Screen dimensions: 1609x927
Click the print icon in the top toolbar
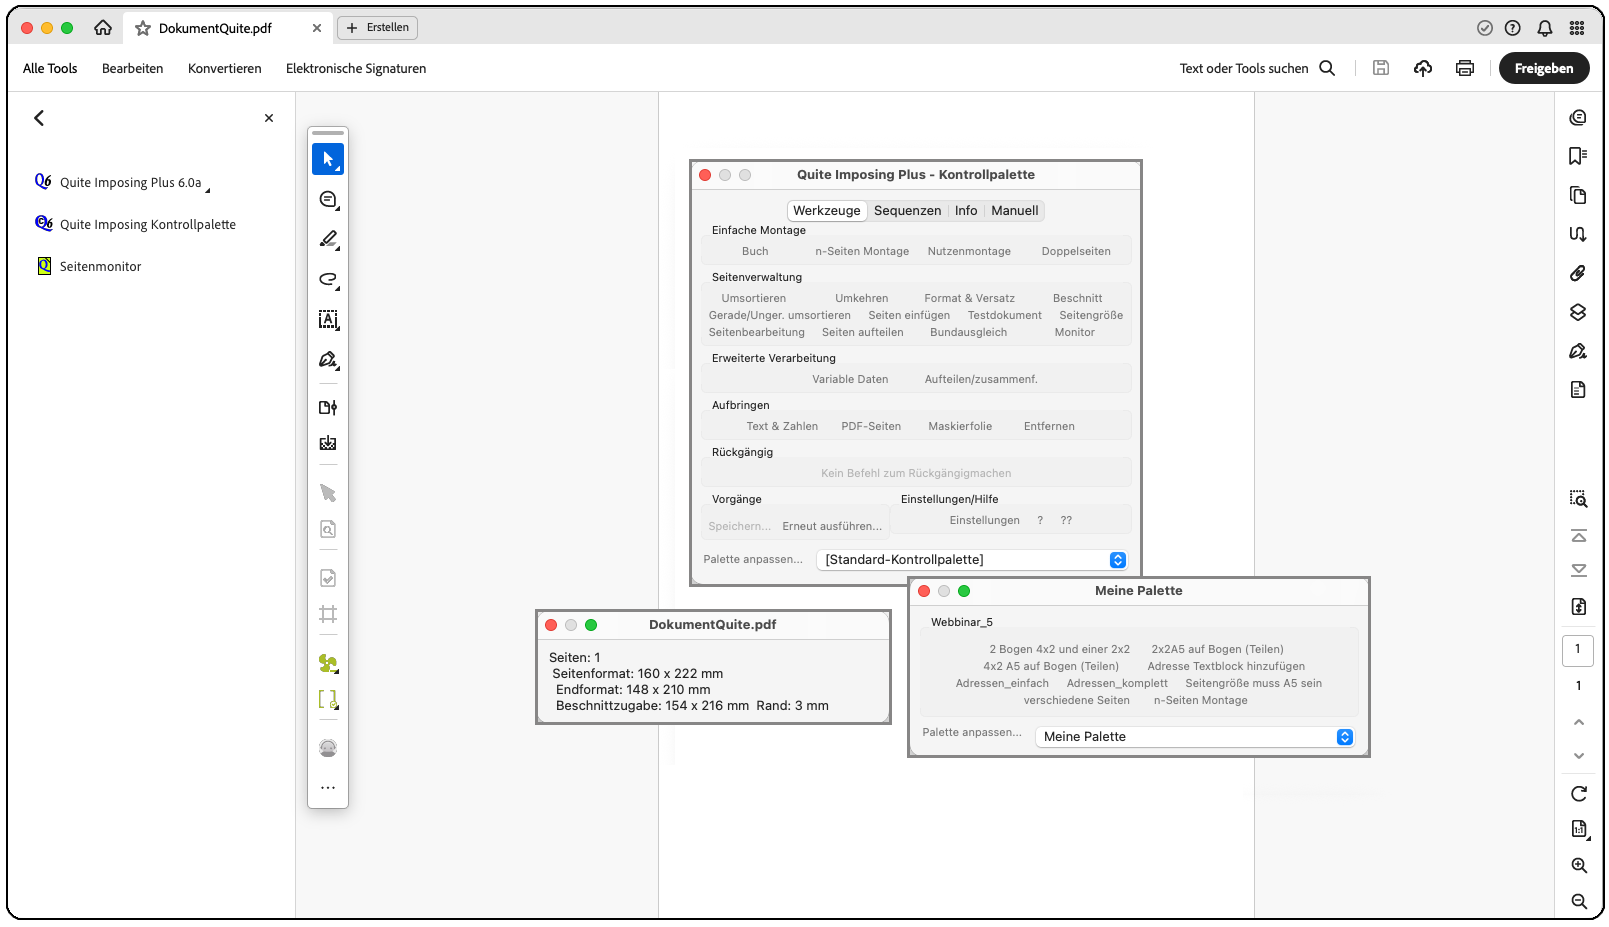coord(1464,68)
